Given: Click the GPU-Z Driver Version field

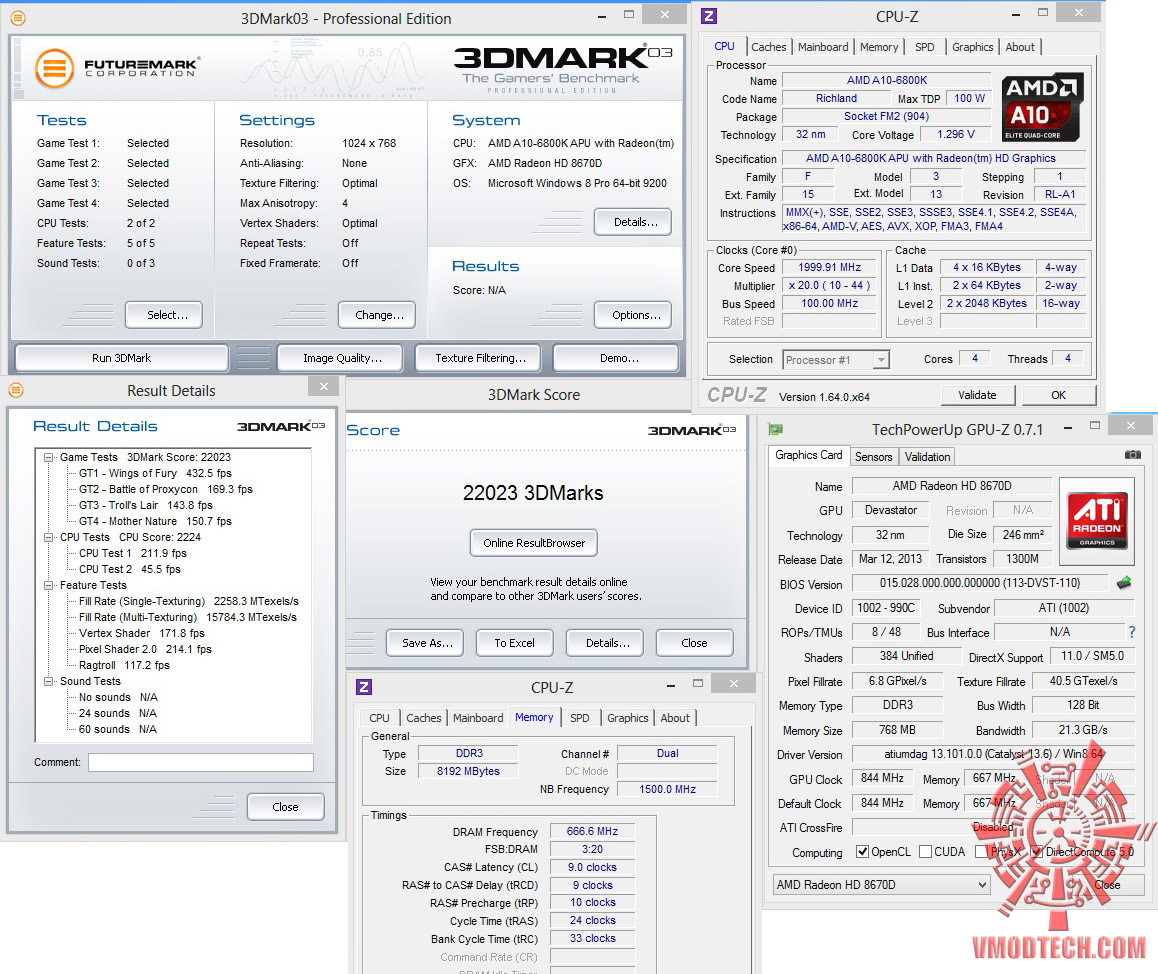Looking at the screenshot, I should pyautogui.click(x=993, y=754).
